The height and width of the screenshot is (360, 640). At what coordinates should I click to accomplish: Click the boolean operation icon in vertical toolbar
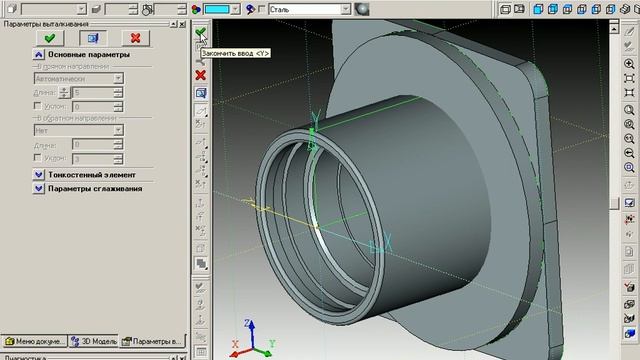point(200,263)
